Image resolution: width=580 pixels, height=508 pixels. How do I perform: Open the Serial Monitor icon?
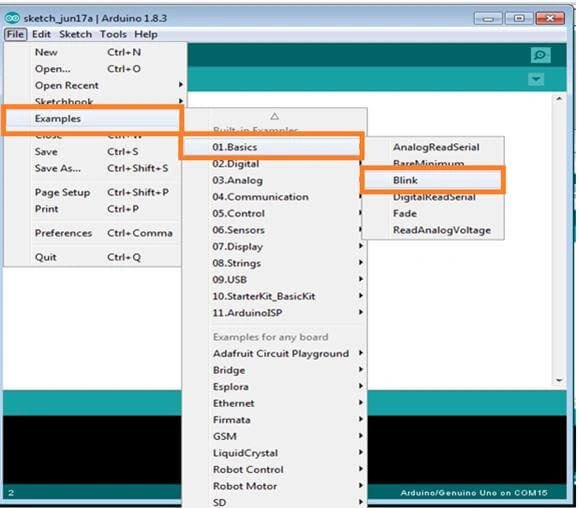(540, 55)
